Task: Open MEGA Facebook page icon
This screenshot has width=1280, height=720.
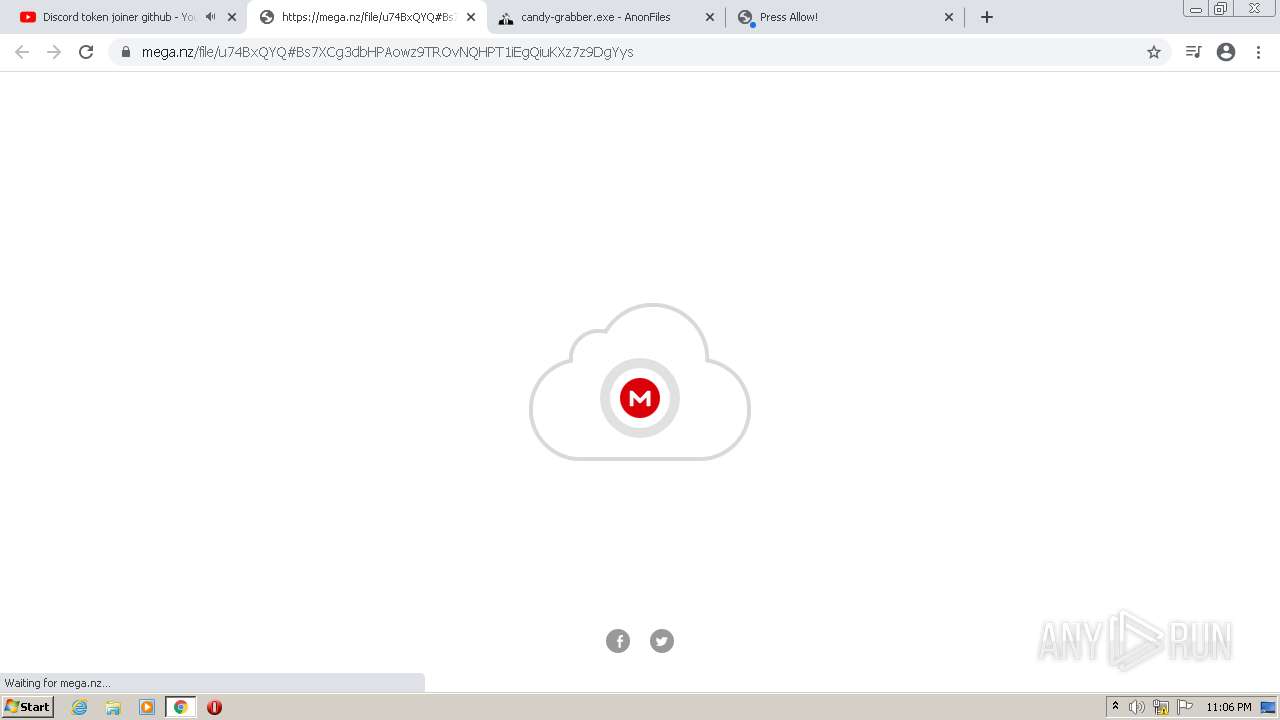Action: (x=618, y=641)
